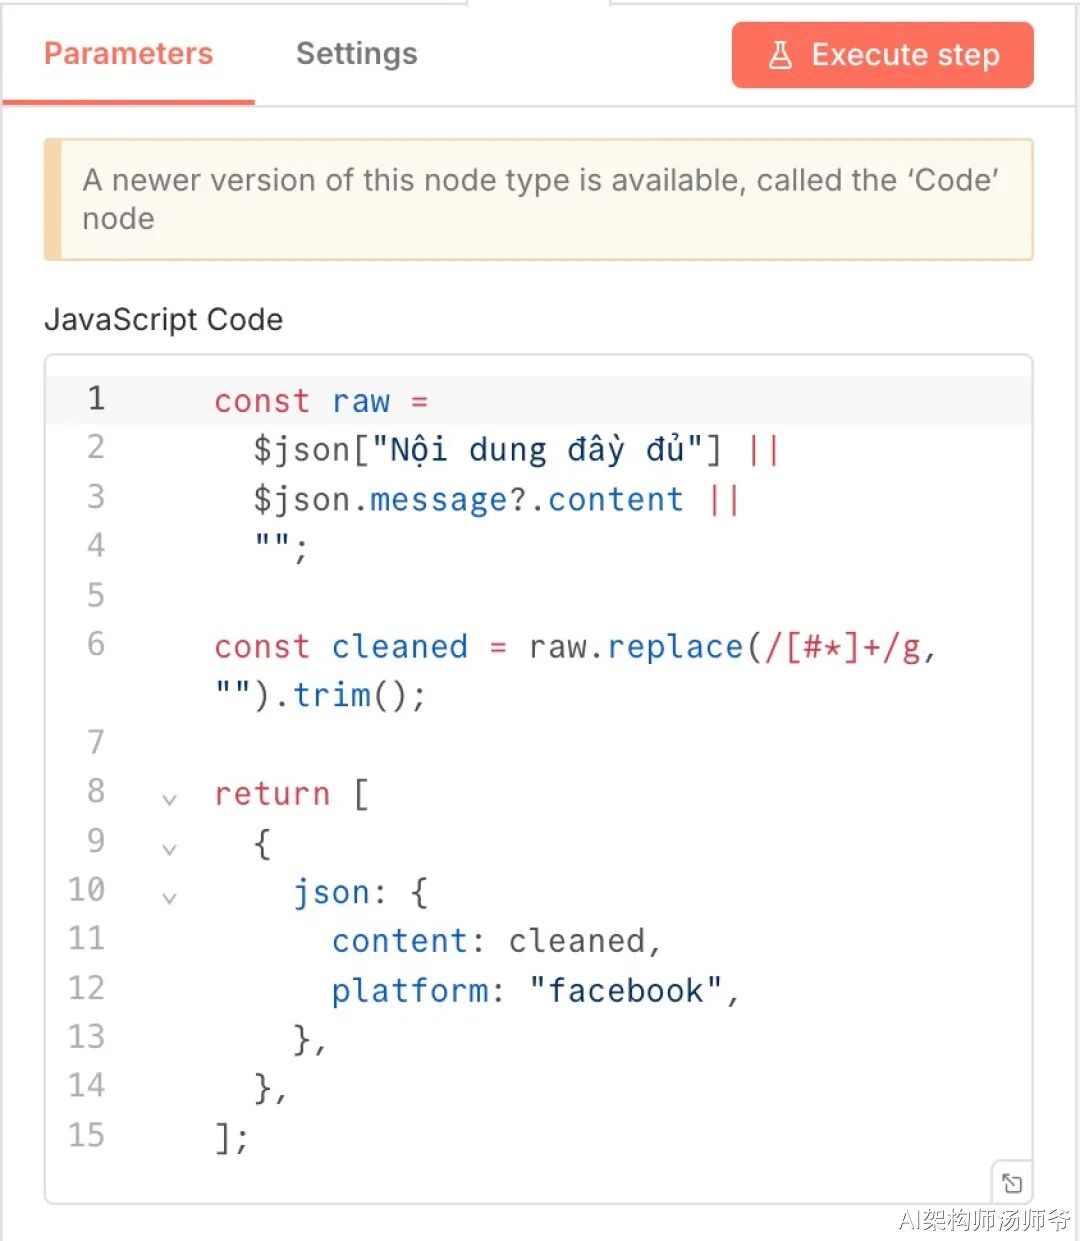Collapse the json block at line 10

(x=169, y=897)
